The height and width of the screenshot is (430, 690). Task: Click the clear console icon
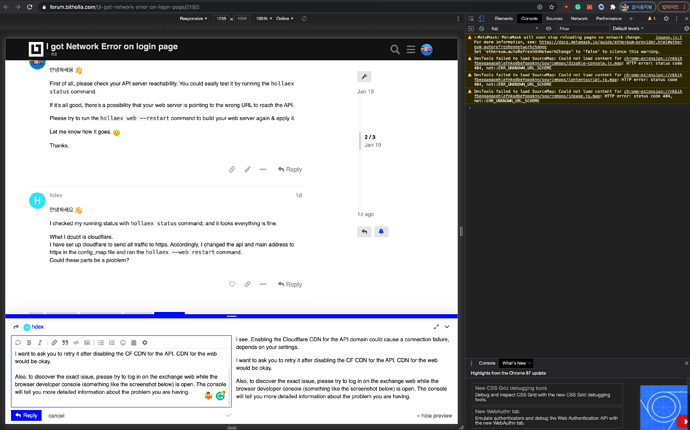481,29
